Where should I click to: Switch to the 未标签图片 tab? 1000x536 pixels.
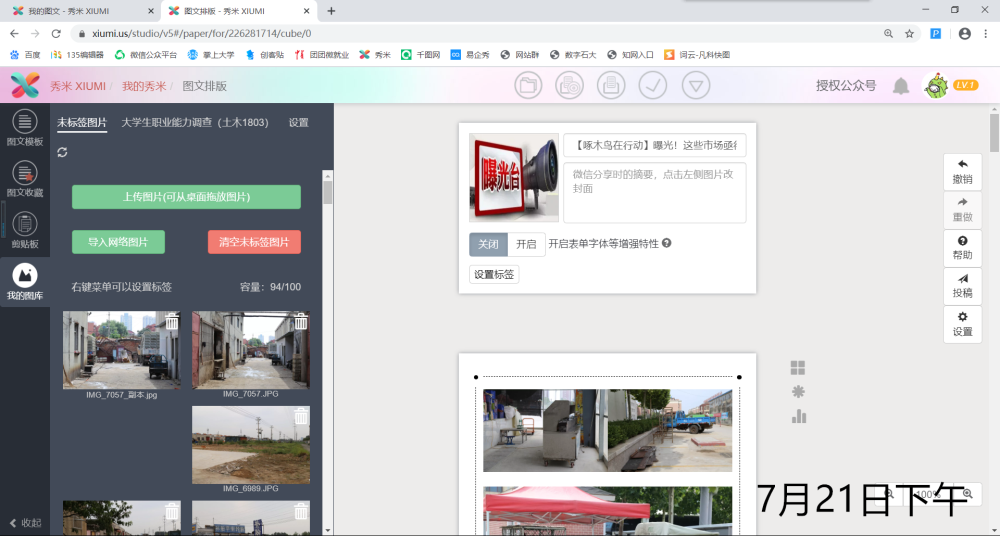(82, 123)
